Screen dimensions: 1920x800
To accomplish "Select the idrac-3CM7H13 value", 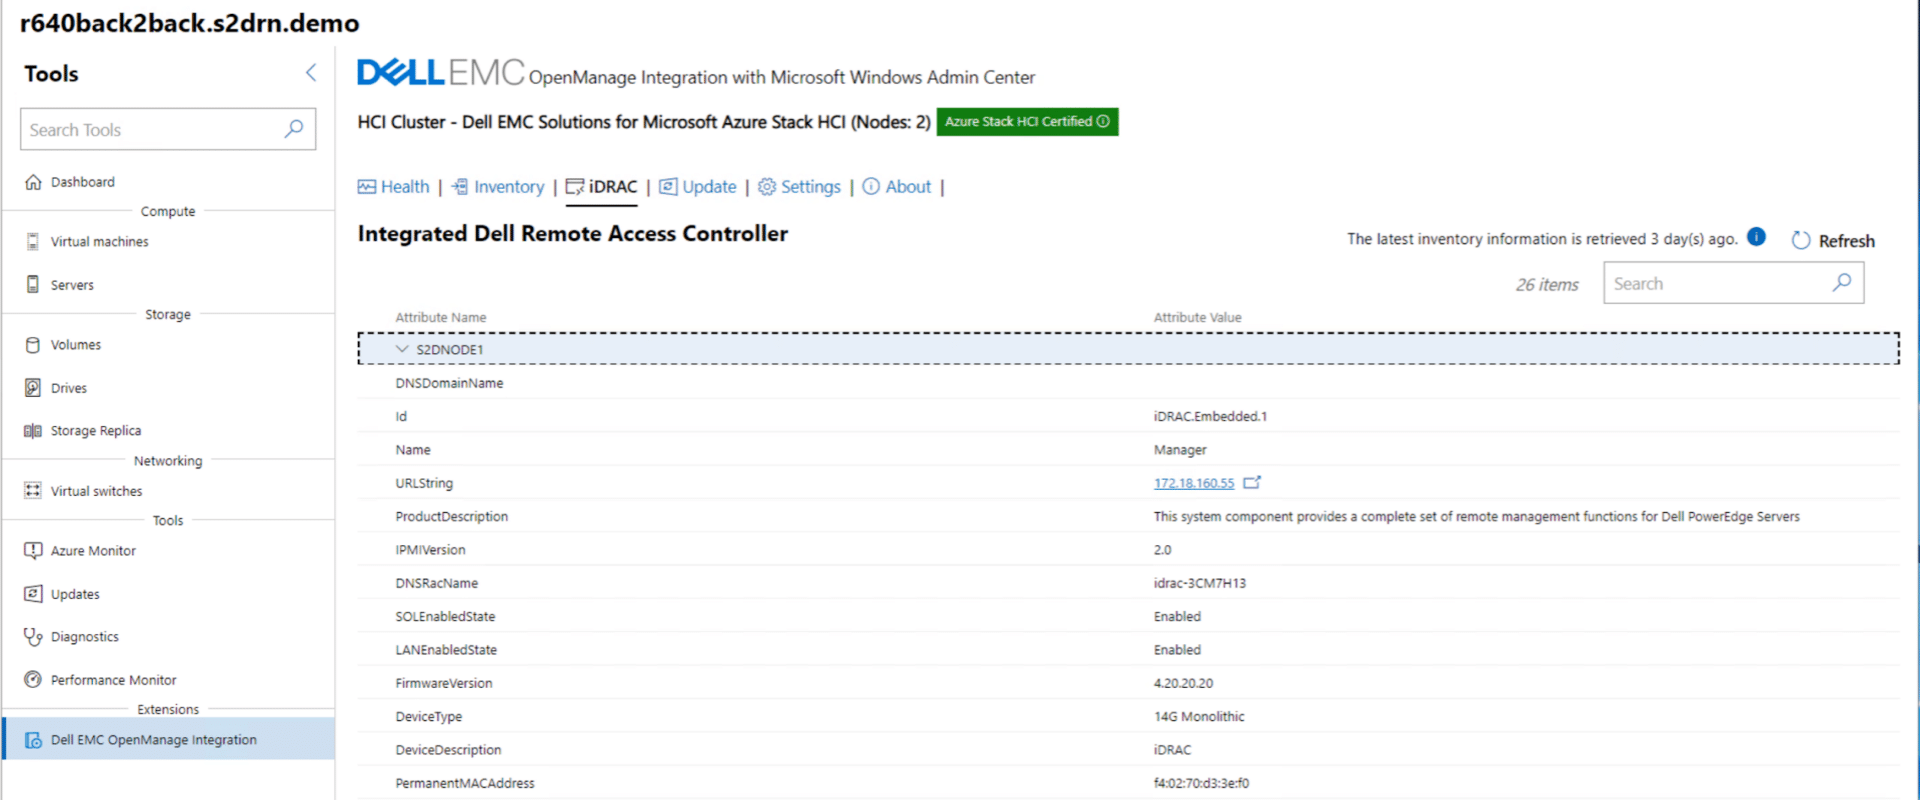I will [x=1200, y=583].
